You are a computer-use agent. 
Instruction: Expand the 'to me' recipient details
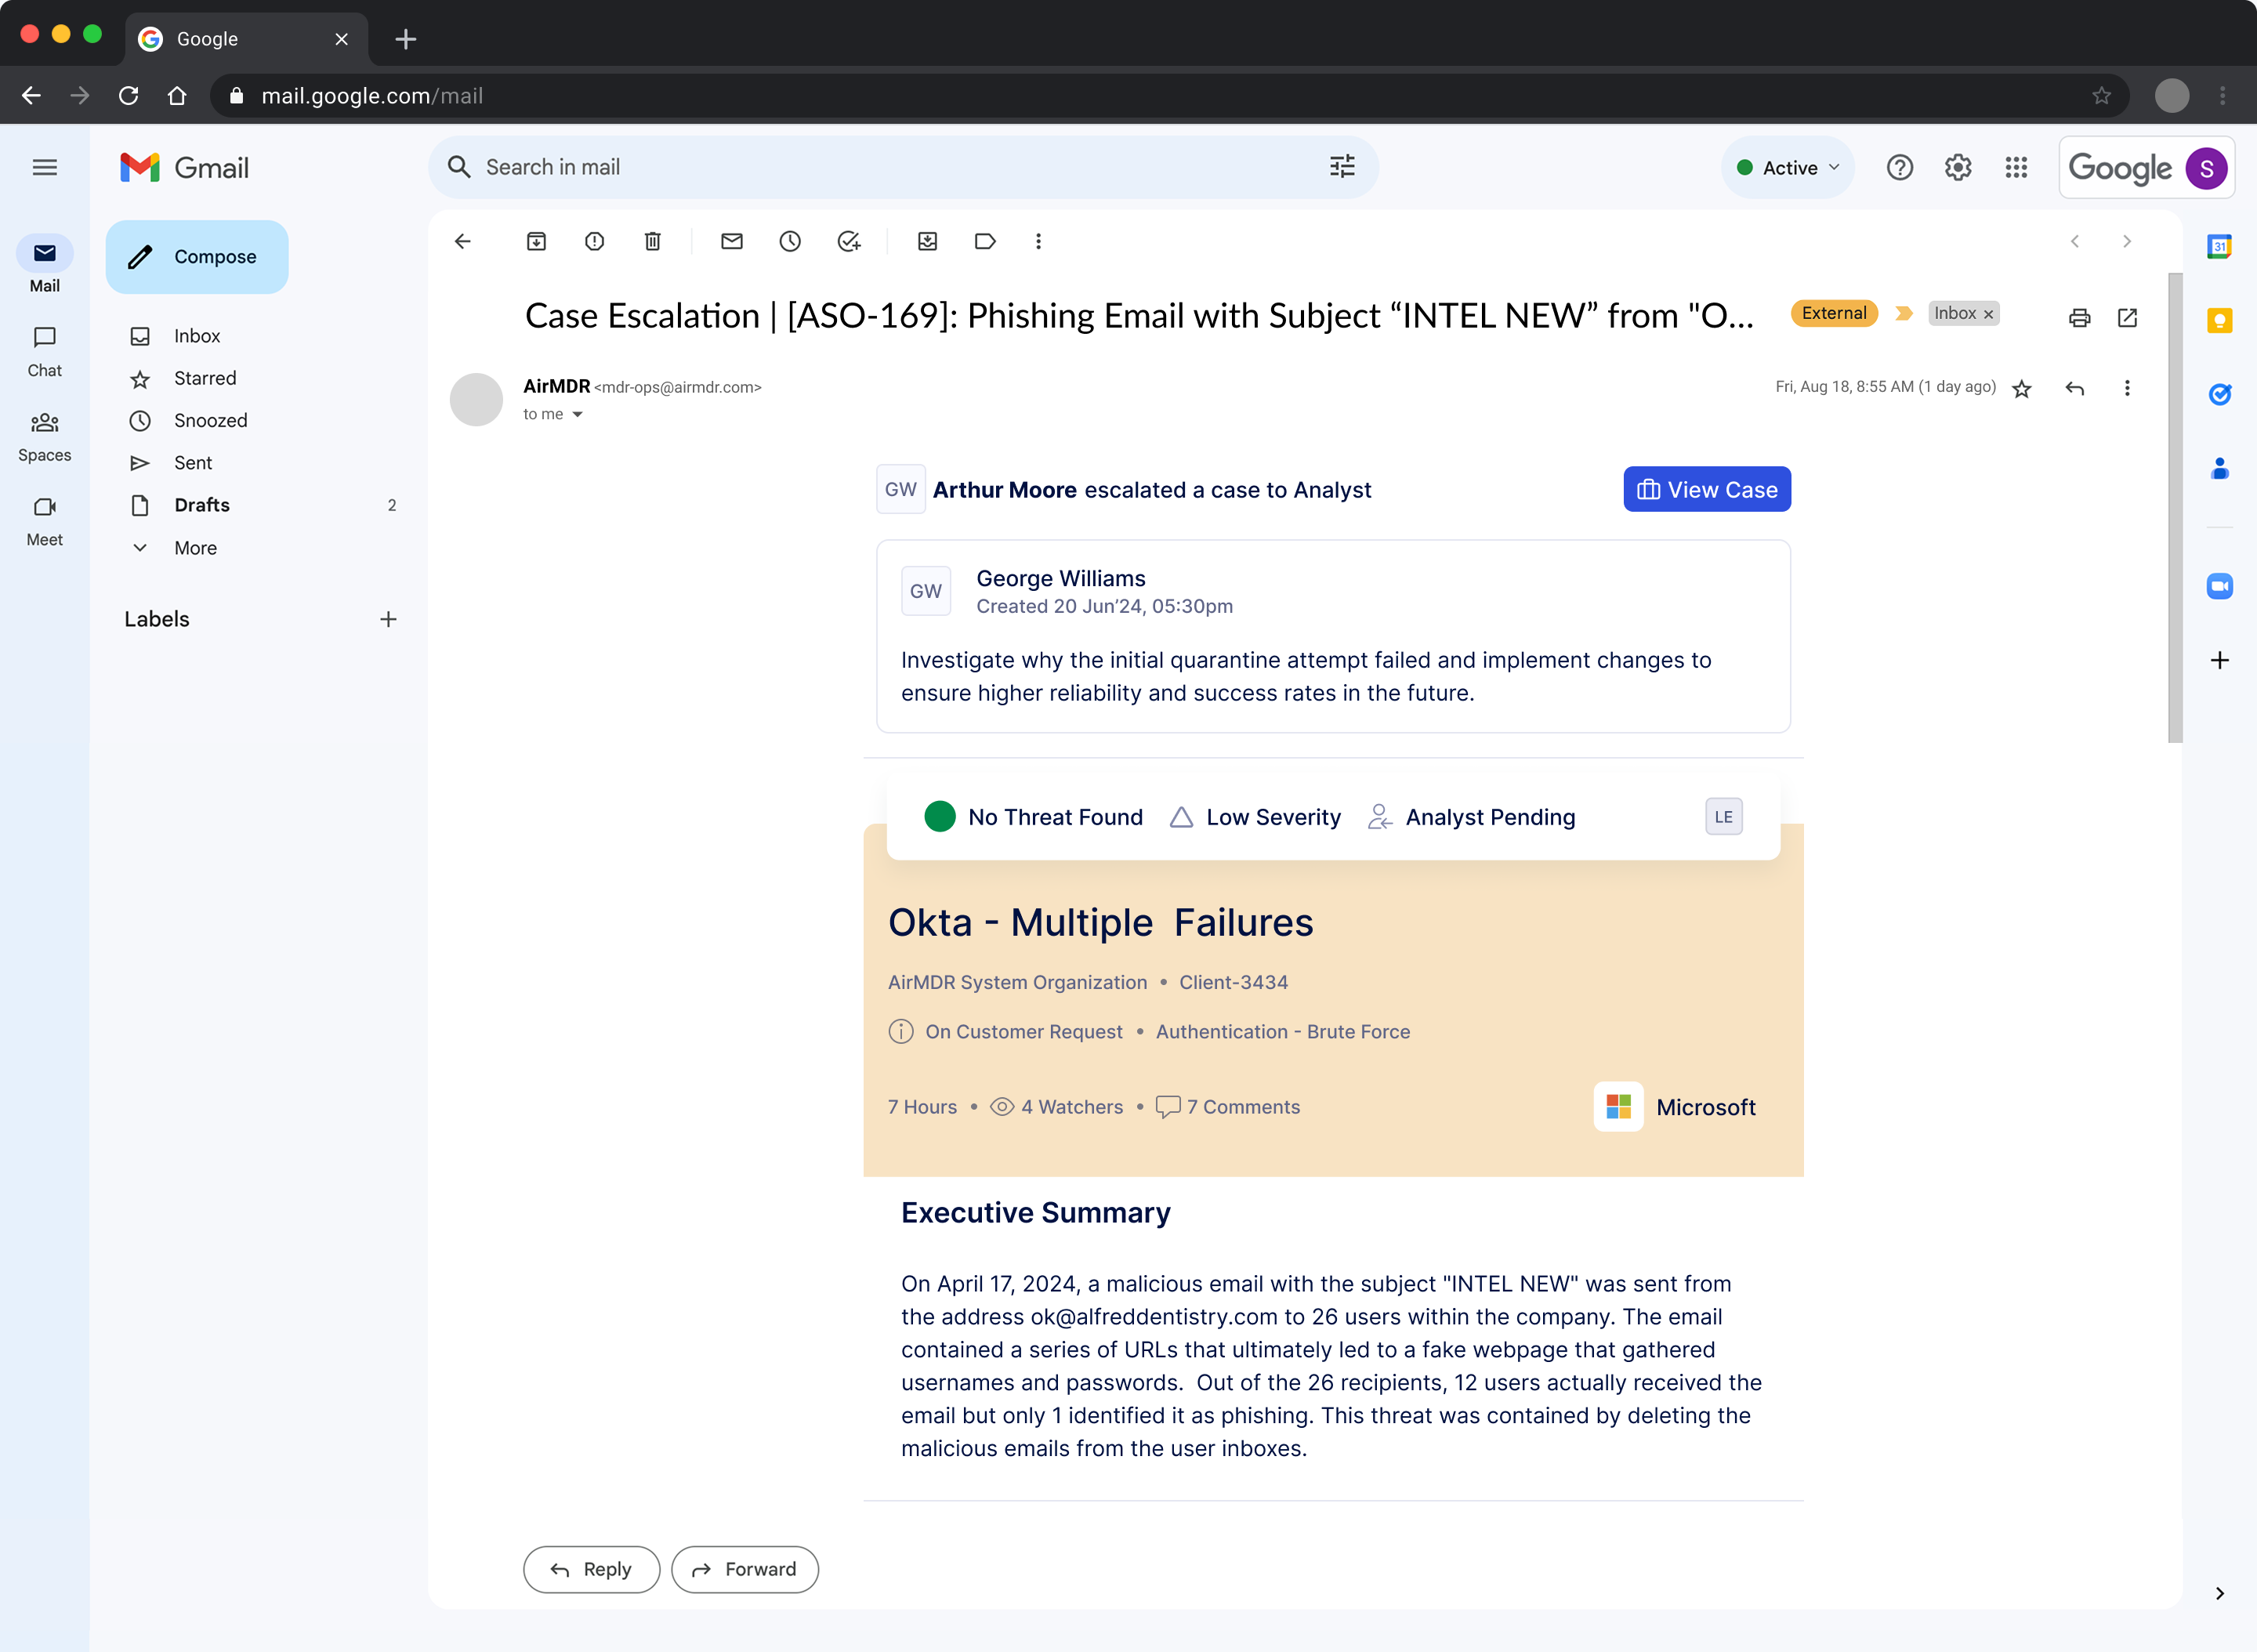(x=578, y=413)
